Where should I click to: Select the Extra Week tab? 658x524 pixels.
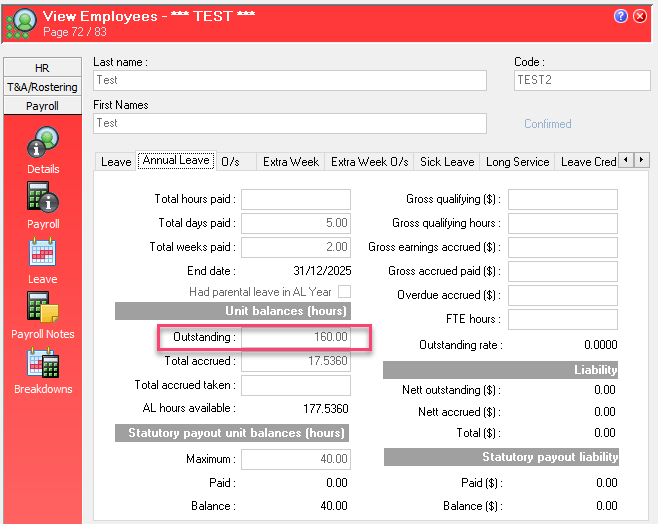point(290,161)
